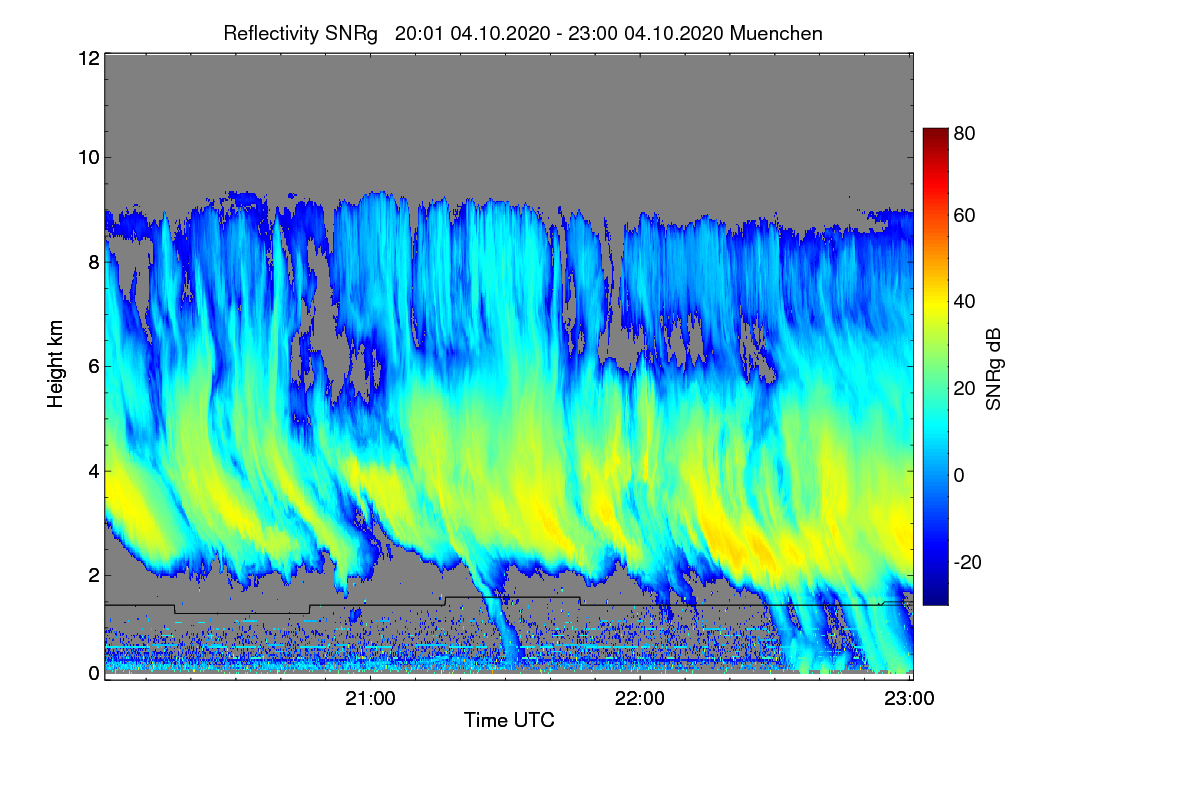
Task: Click the height axis value 12
Action: point(87,58)
